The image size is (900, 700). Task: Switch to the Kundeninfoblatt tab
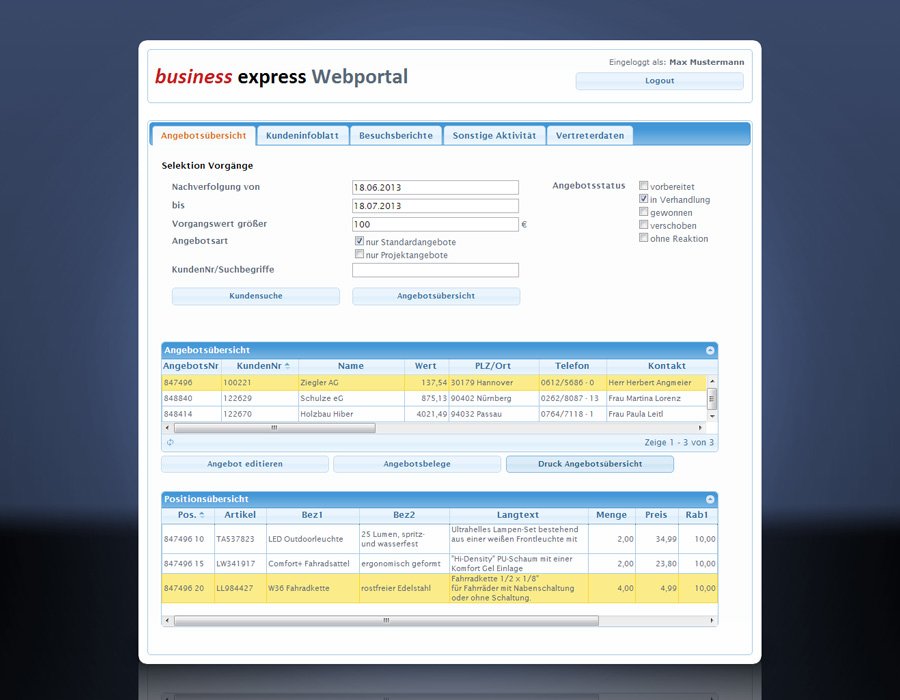(x=302, y=134)
